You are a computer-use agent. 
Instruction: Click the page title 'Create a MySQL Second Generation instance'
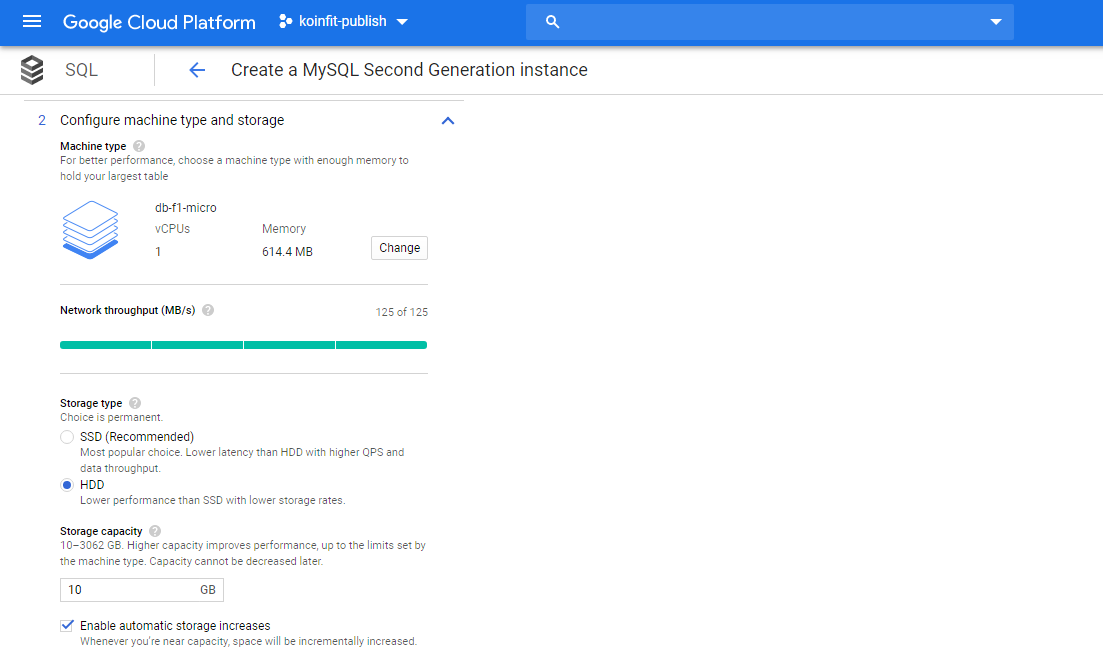tap(409, 70)
